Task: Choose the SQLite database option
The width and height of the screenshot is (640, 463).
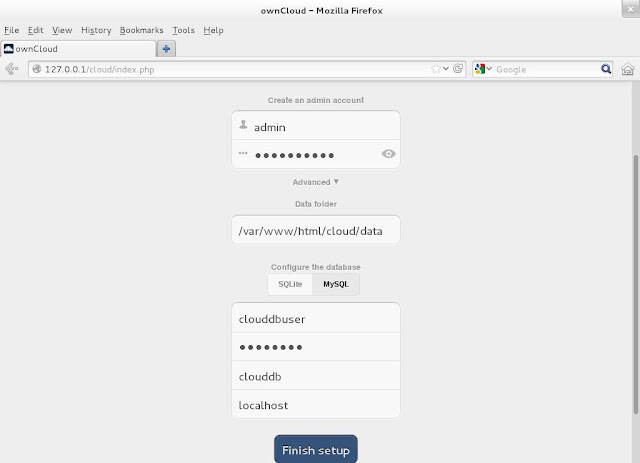Action: pyautogui.click(x=290, y=284)
